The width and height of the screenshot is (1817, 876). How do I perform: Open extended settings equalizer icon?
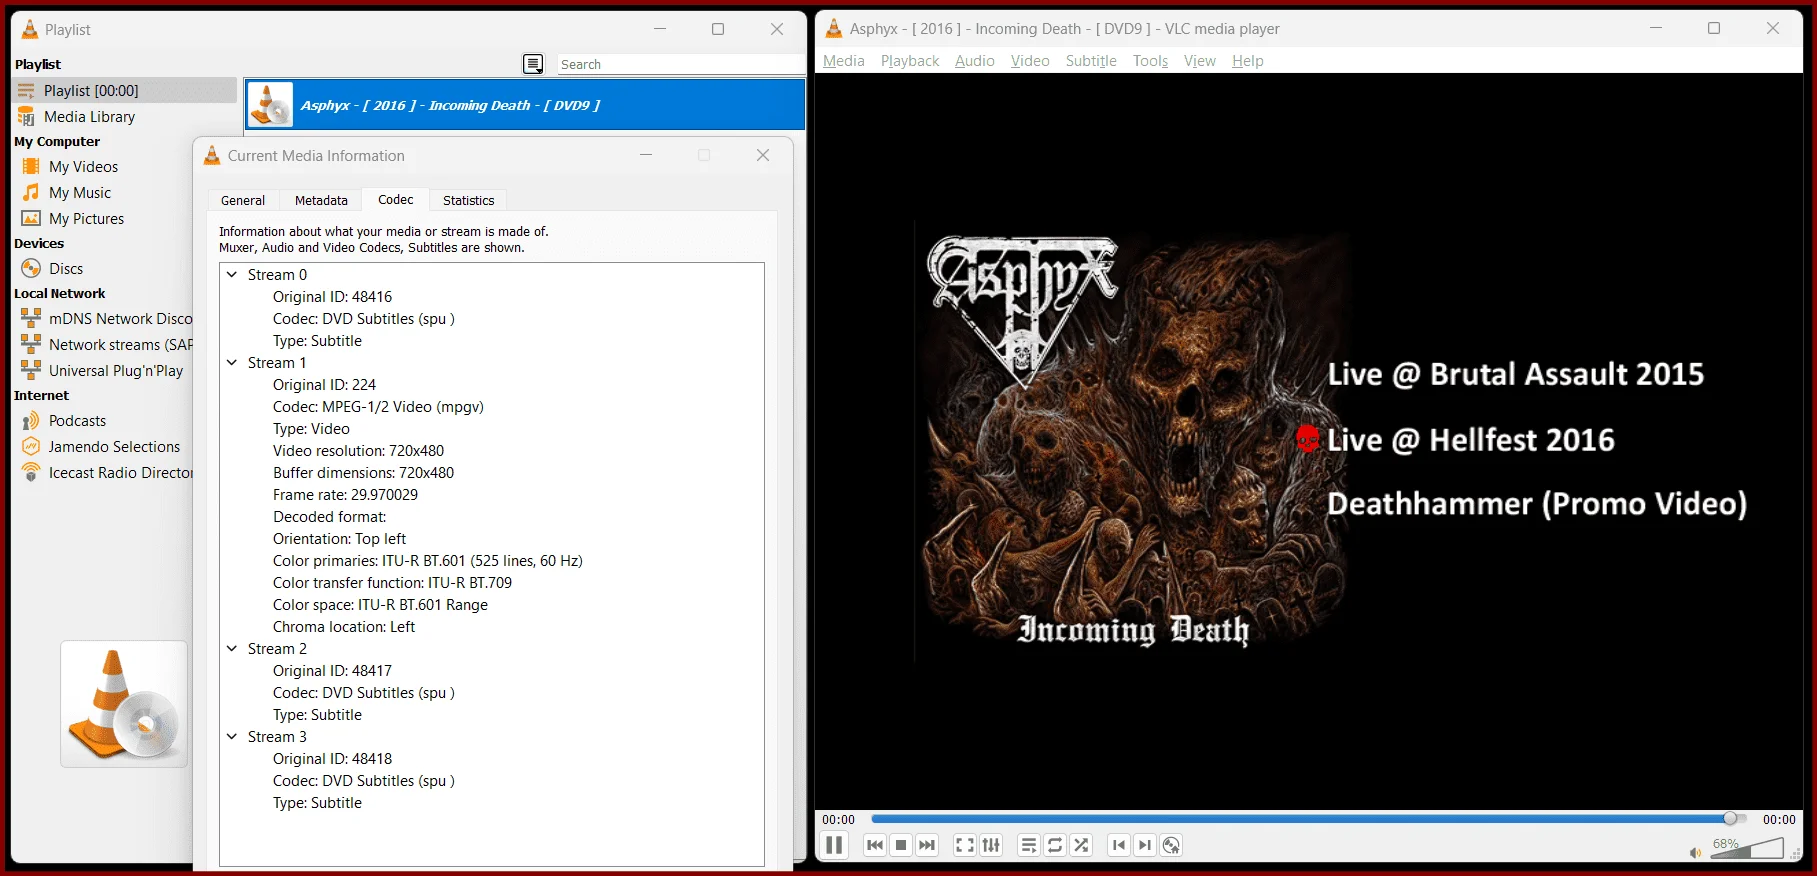click(991, 845)
